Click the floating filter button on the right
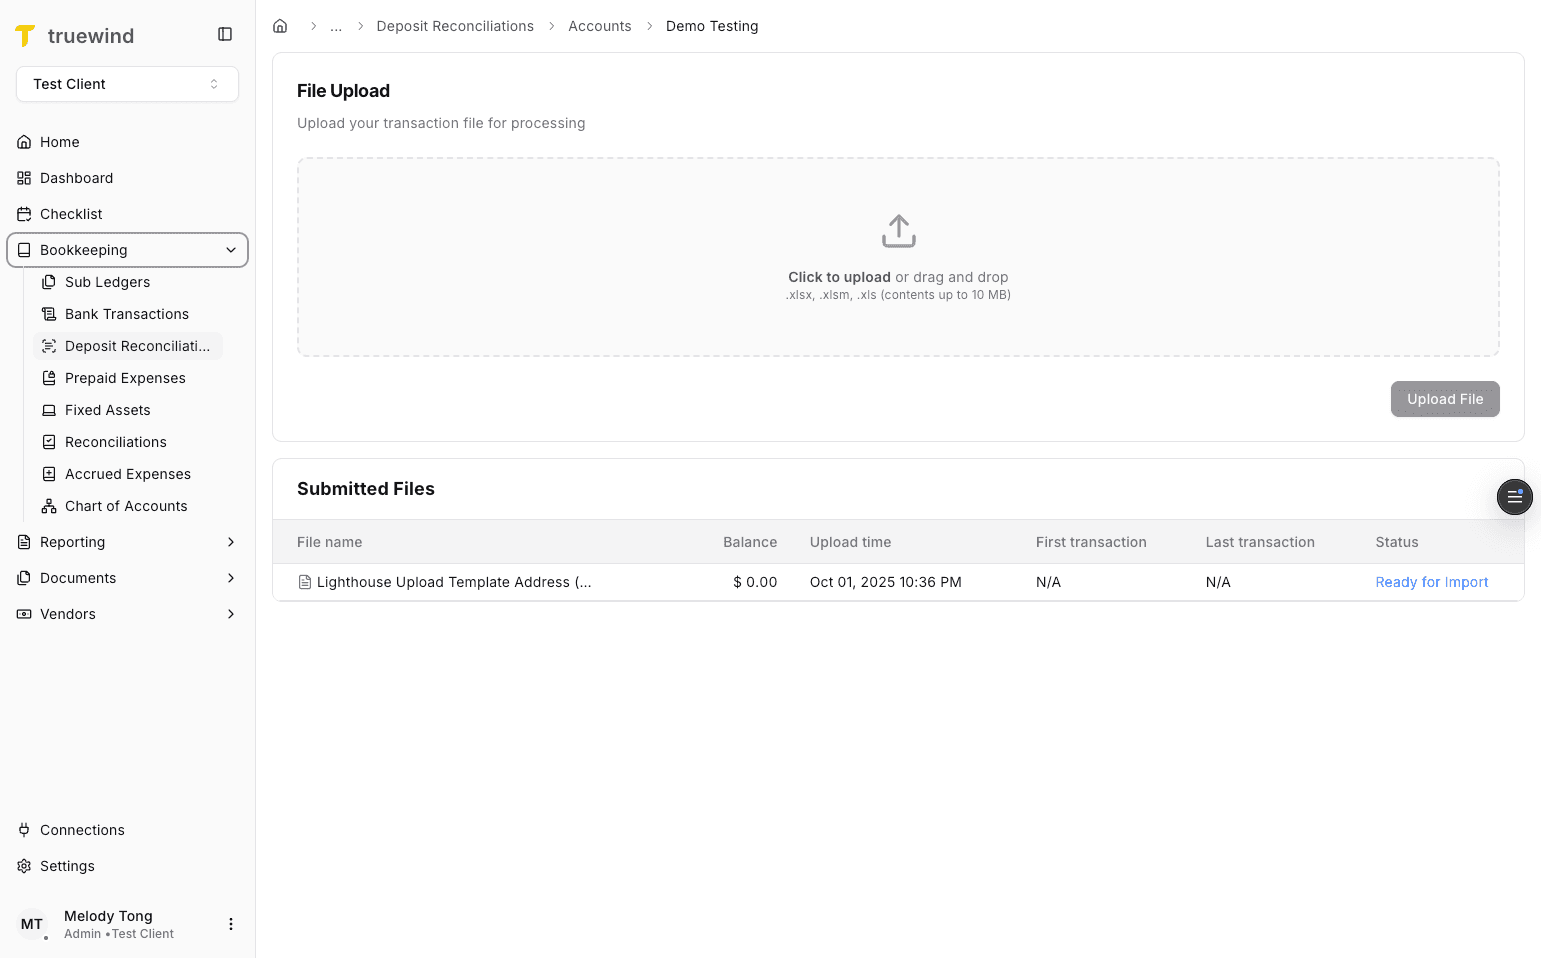The width and height of the screenshot is (1541, 958). pyautogui.click(x=1514, y=497)
